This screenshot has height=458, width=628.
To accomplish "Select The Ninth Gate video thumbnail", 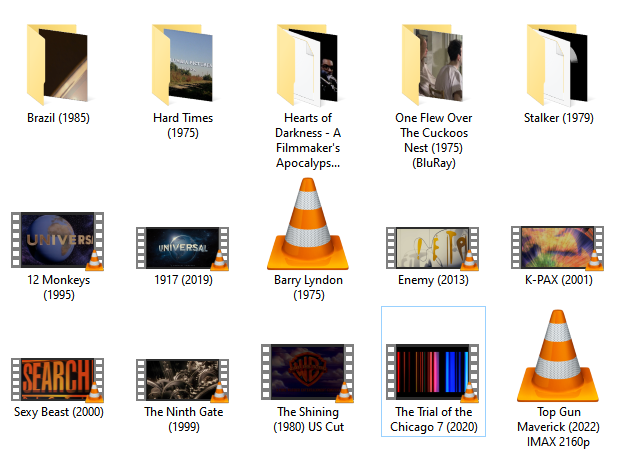I will click(182, 380).
